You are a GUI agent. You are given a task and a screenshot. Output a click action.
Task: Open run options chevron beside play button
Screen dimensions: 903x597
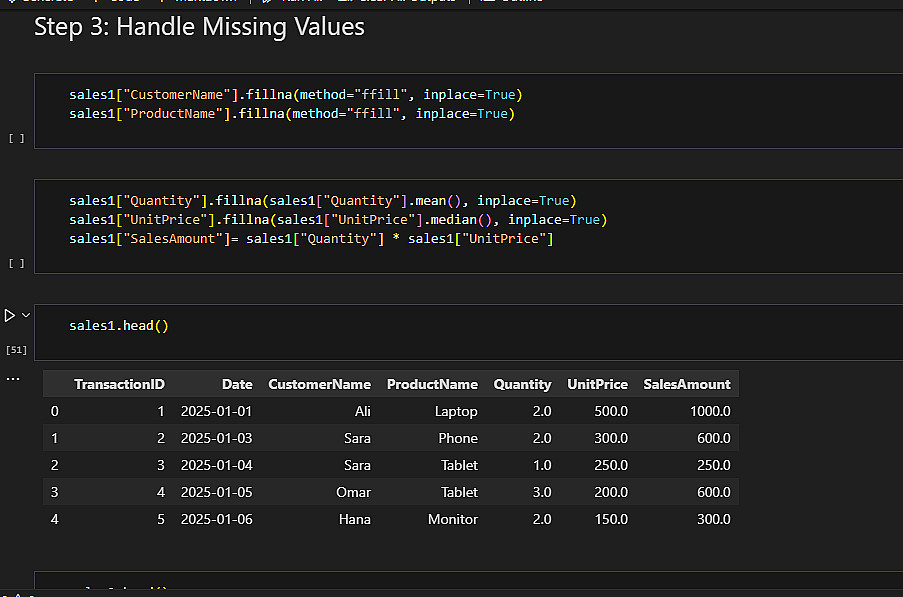click(26, 315)
